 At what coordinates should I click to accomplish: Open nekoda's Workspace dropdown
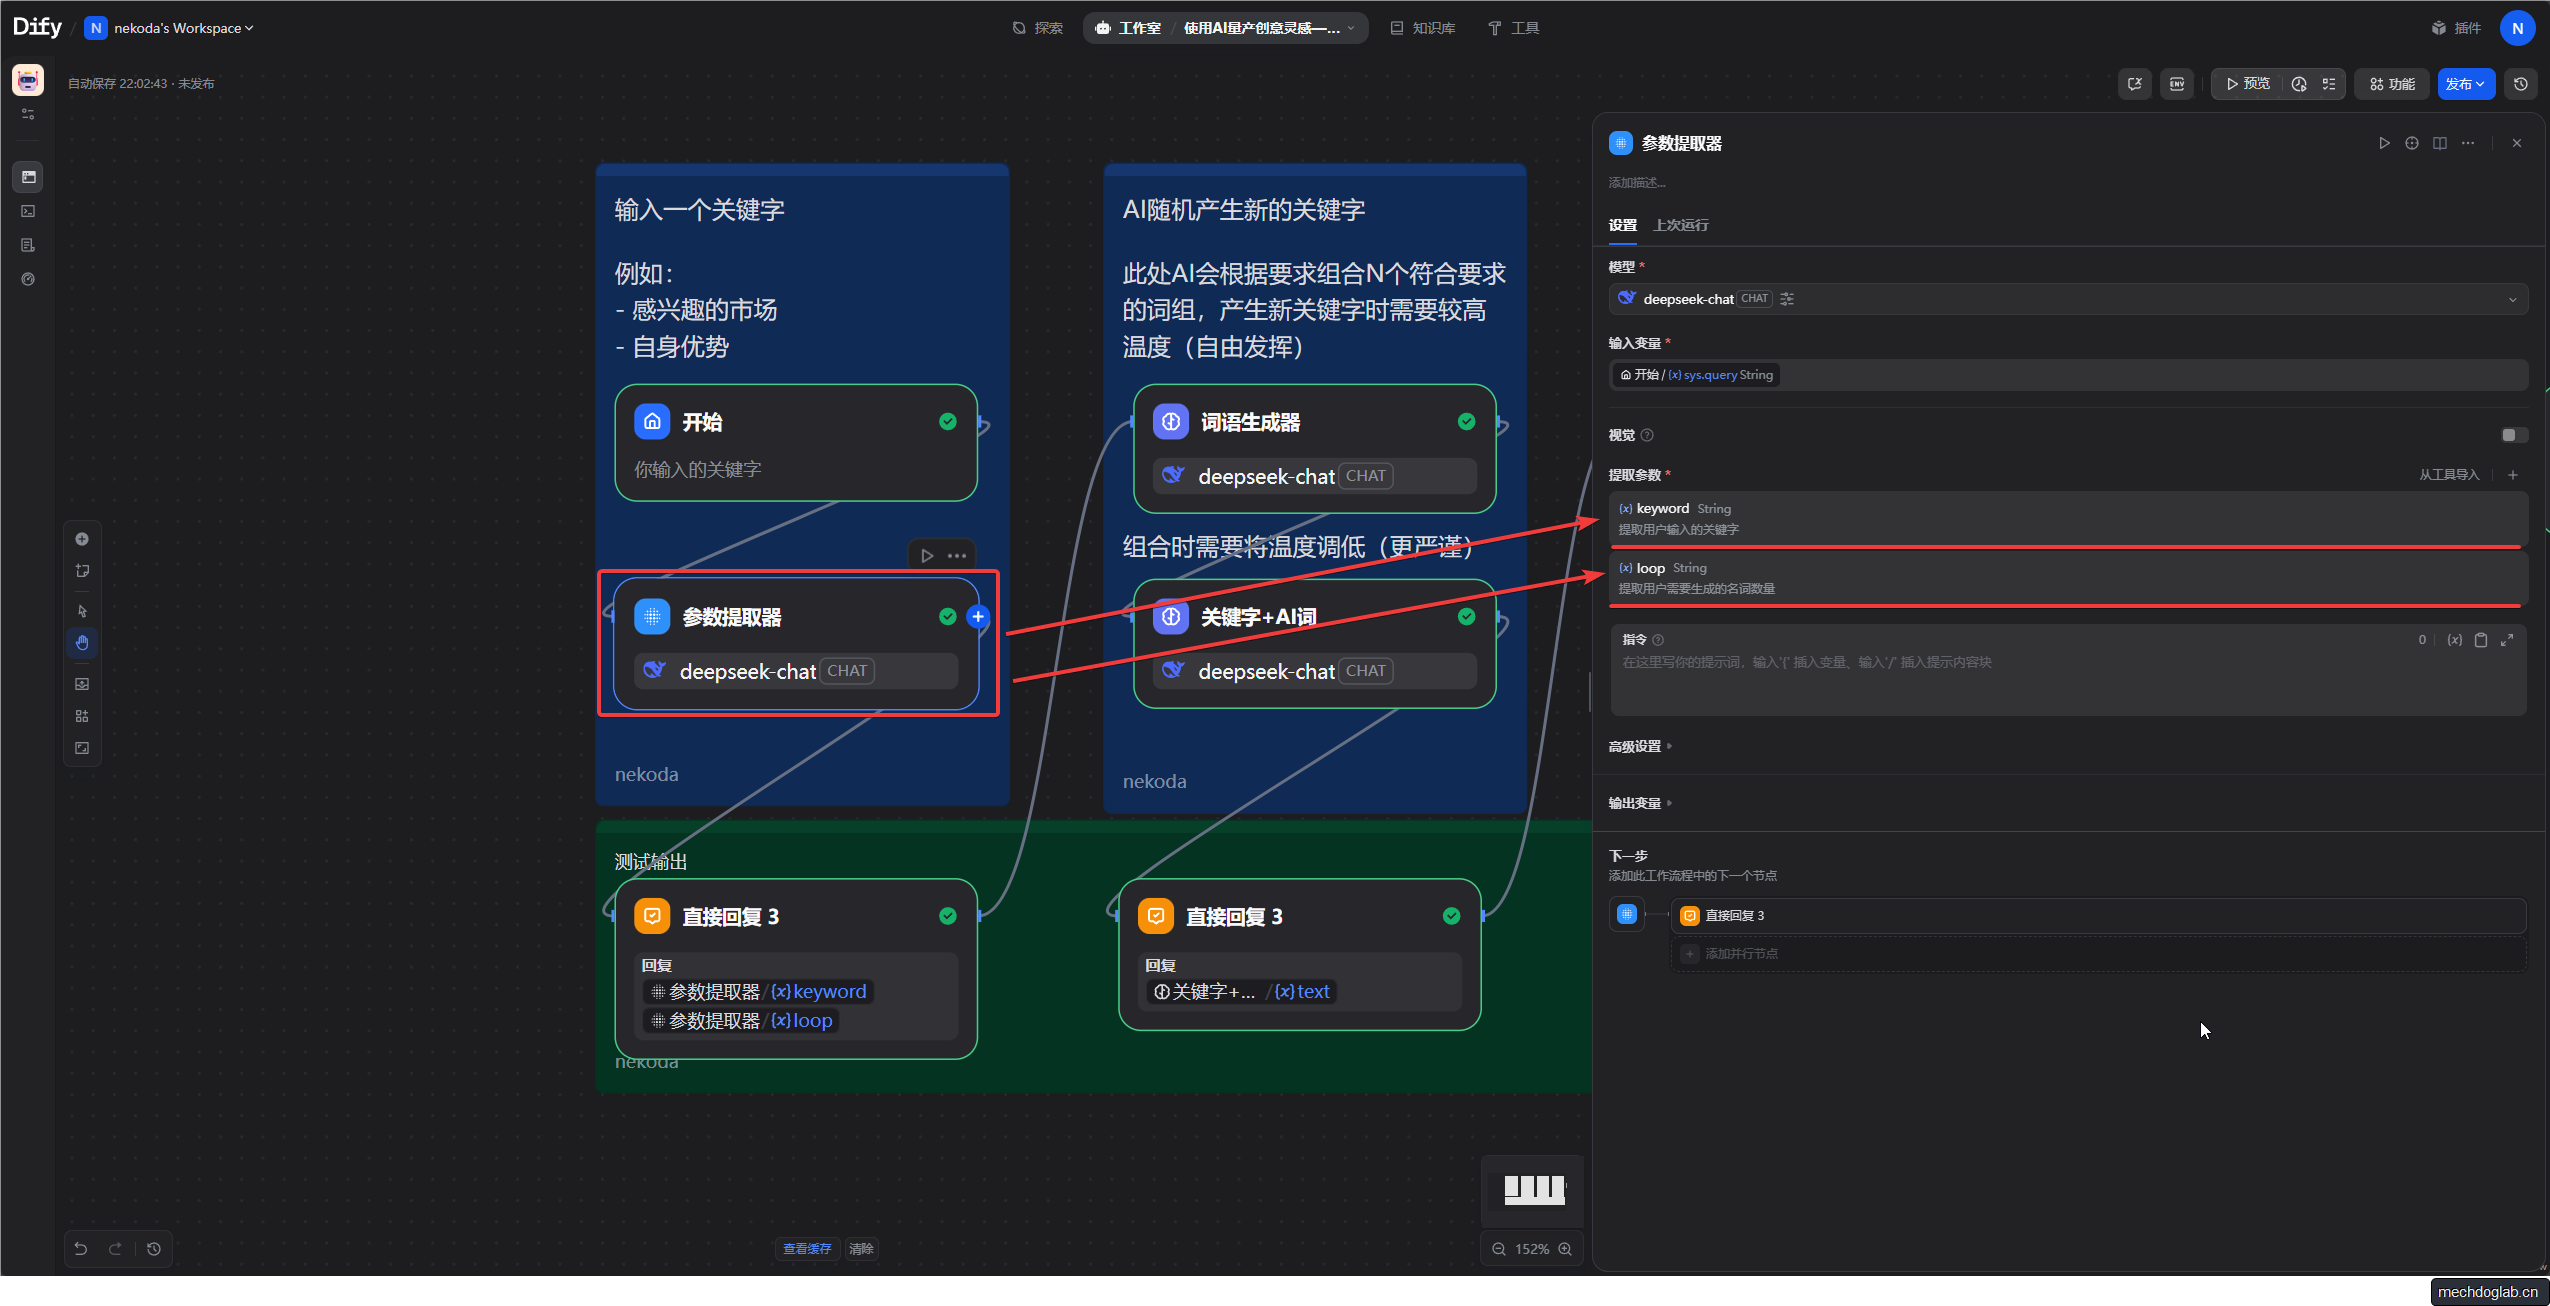(x=182, y=28)
